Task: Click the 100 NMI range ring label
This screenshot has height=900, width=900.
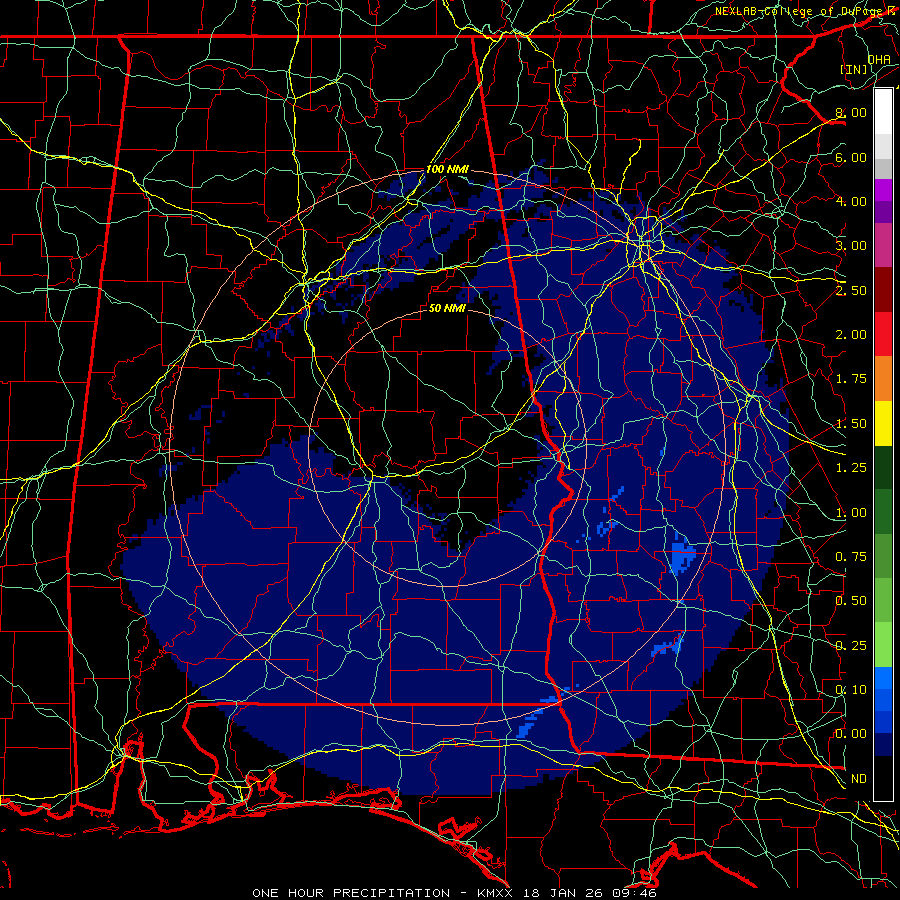Action: pos(447,170)
